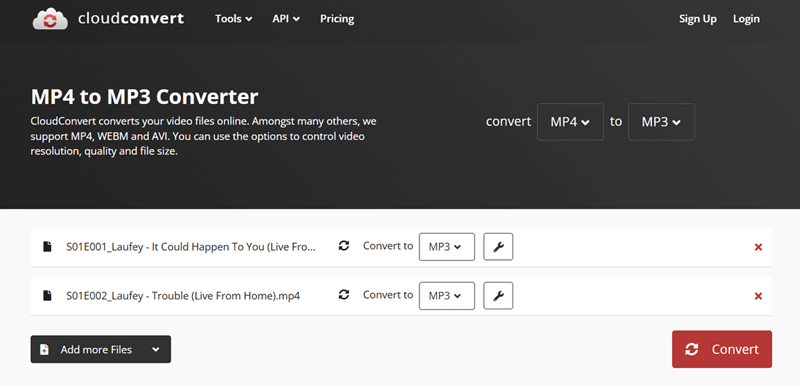Remove the S01E002 Trouble file with red X
800x387 pixels.
pos(758,296)
